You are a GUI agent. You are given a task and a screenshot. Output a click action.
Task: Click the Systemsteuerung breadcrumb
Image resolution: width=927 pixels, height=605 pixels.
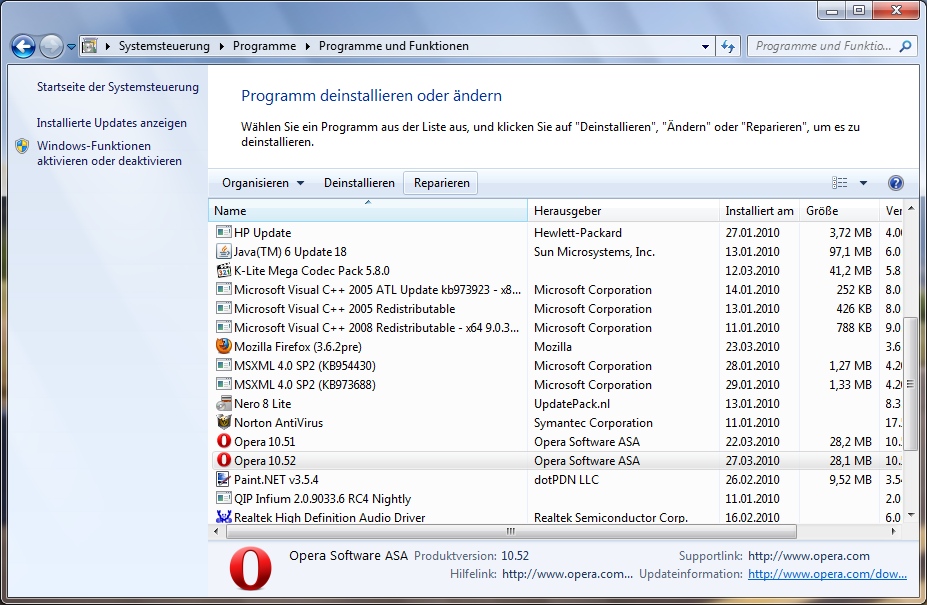coord(164,46)
